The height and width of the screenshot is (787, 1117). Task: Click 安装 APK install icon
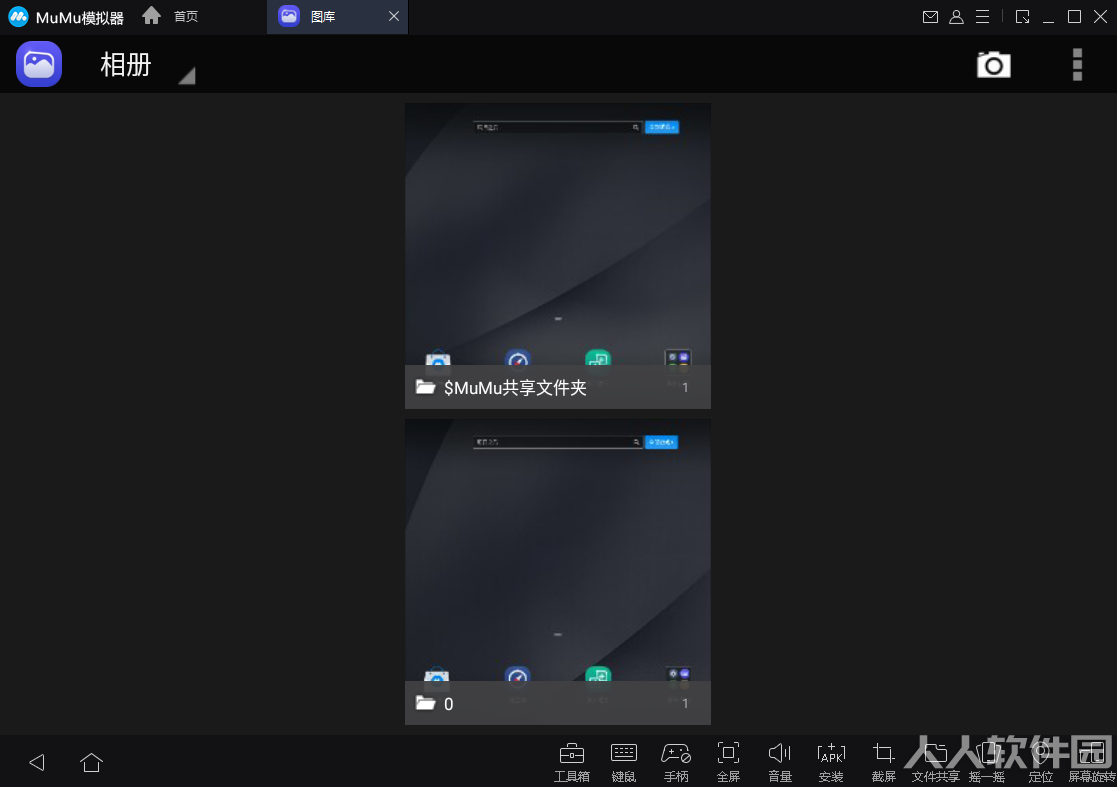point(831,762)
